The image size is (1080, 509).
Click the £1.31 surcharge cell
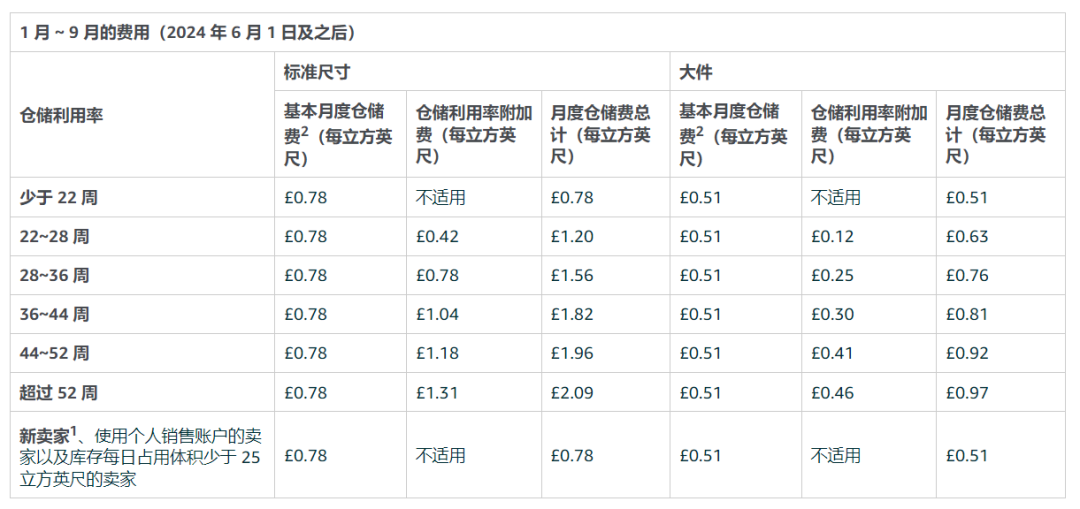coord(437,393)
